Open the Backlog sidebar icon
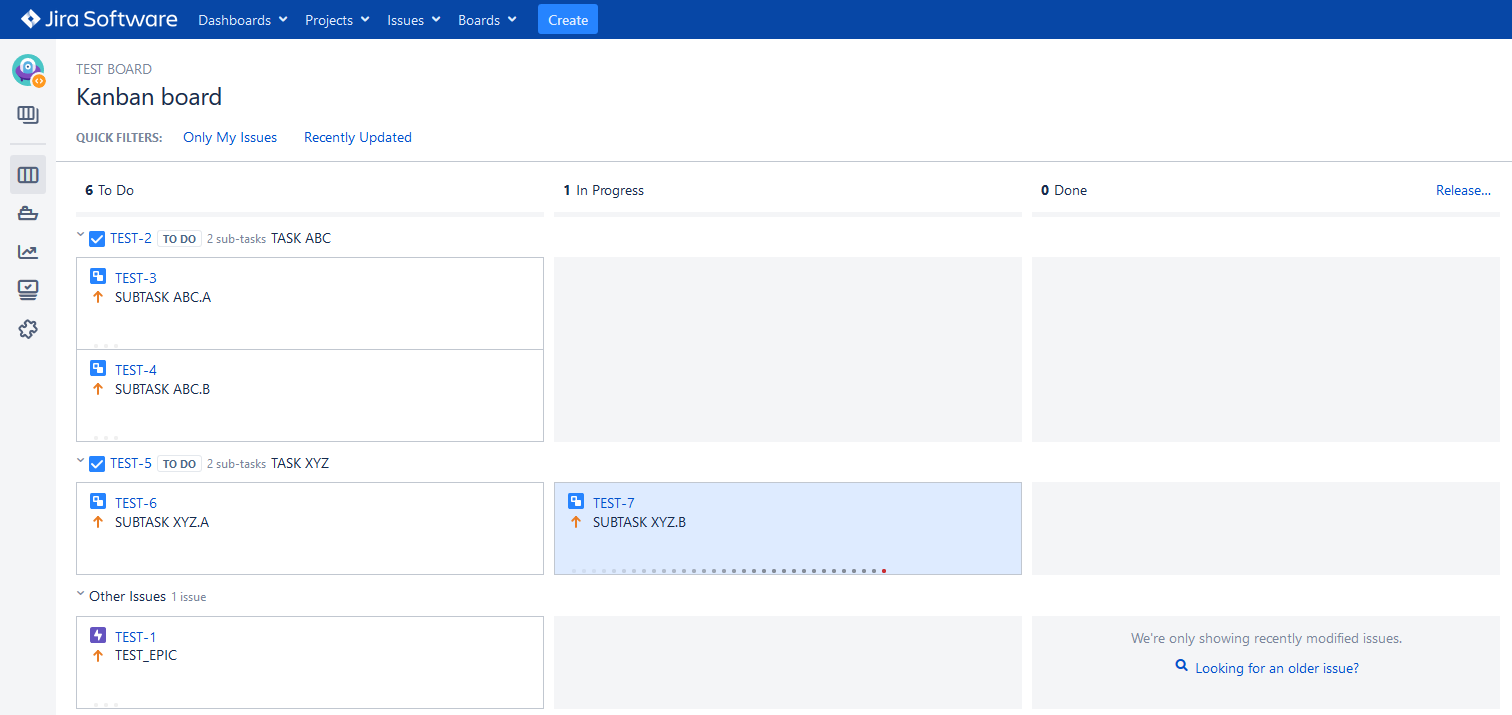This screenshot has height=715, width=1512. [28, 115]
